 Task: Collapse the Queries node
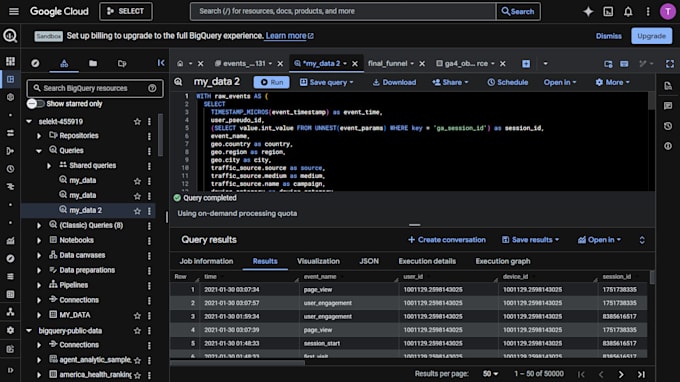pyautogui.click(x=39, y=151)
